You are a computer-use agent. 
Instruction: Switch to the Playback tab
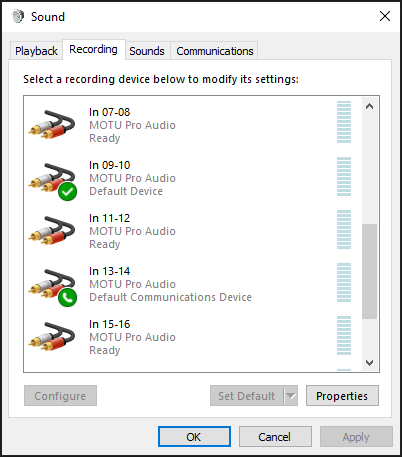click(36, 51)
